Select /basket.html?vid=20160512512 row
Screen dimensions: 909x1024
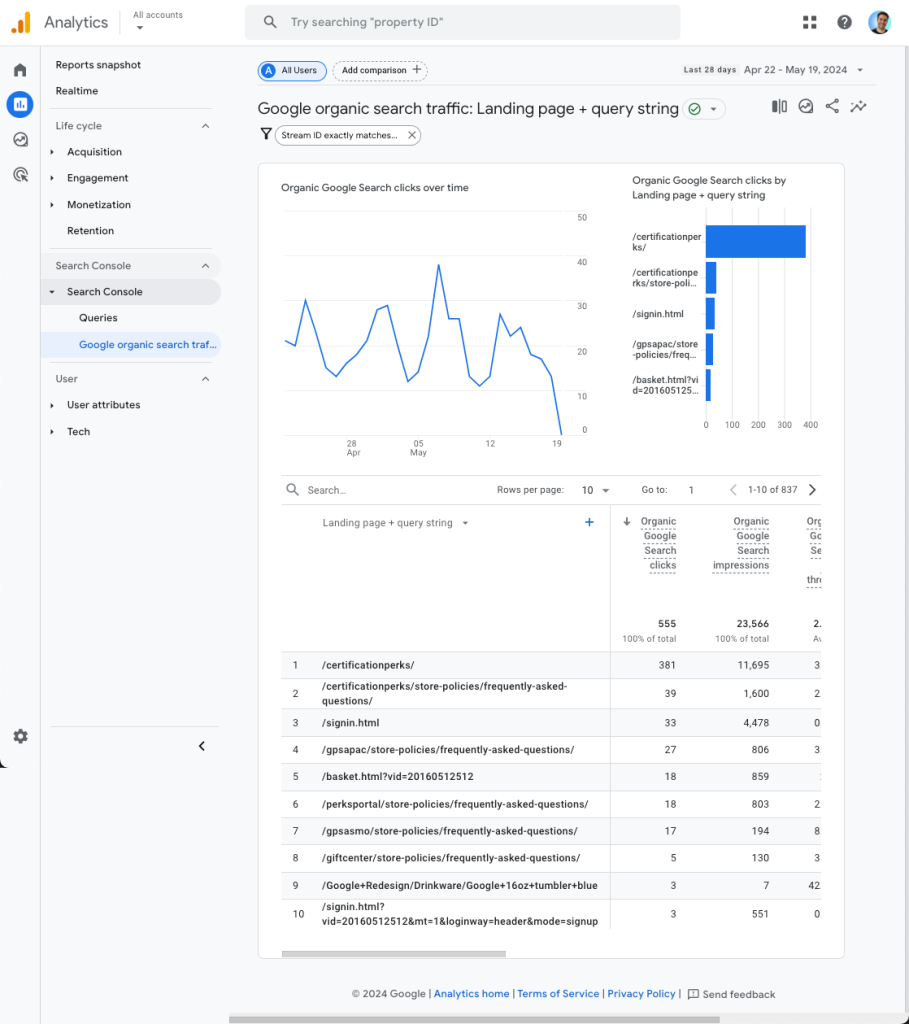point(551,776)
